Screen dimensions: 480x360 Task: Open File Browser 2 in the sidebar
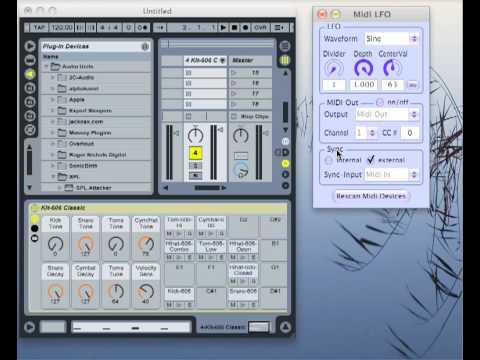click(x=30, y=102)
